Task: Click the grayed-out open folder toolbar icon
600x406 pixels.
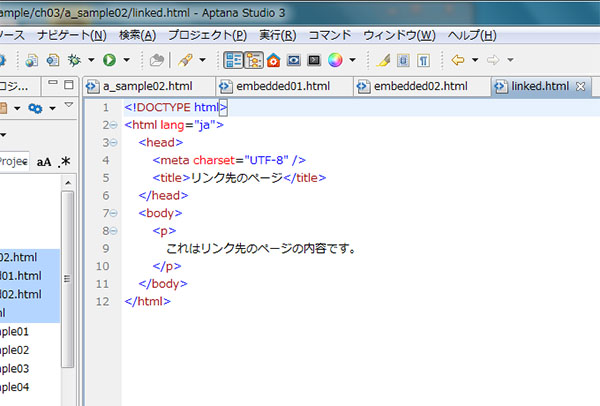Action: pyautogui.click(x=157, y=60)
